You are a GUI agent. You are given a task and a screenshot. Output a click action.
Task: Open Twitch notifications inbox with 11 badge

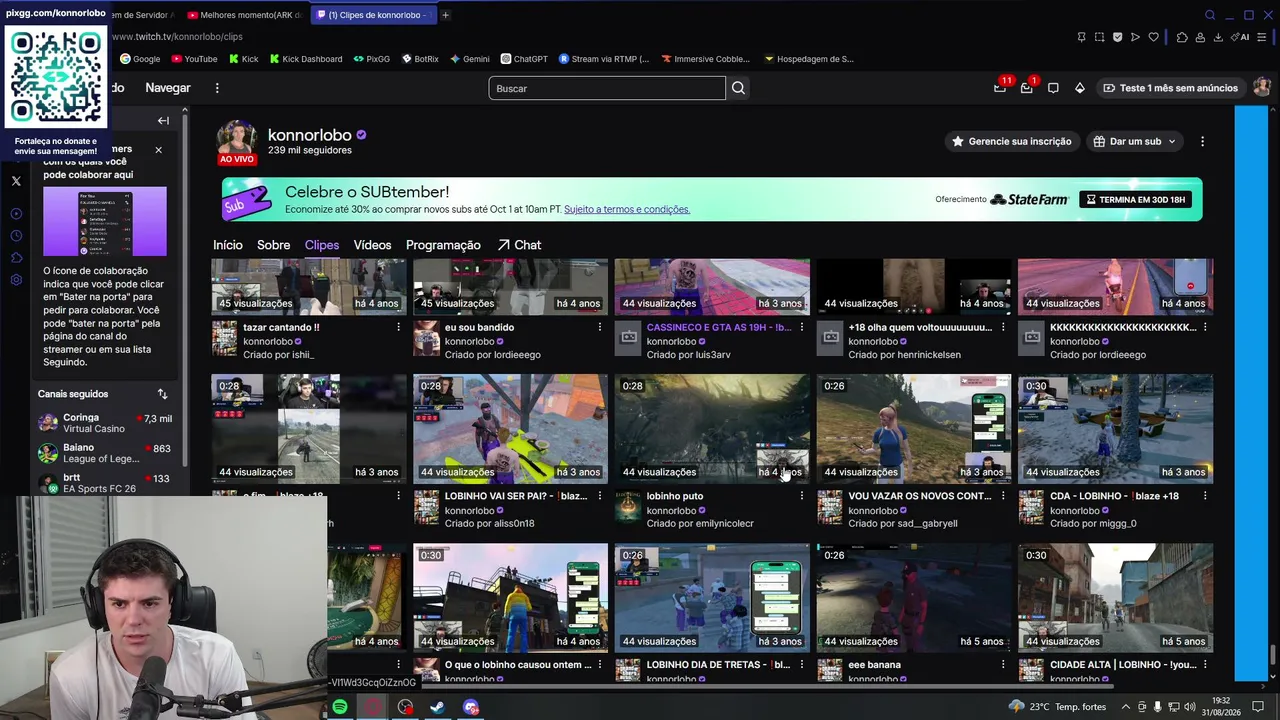[x=1000, y=88]
